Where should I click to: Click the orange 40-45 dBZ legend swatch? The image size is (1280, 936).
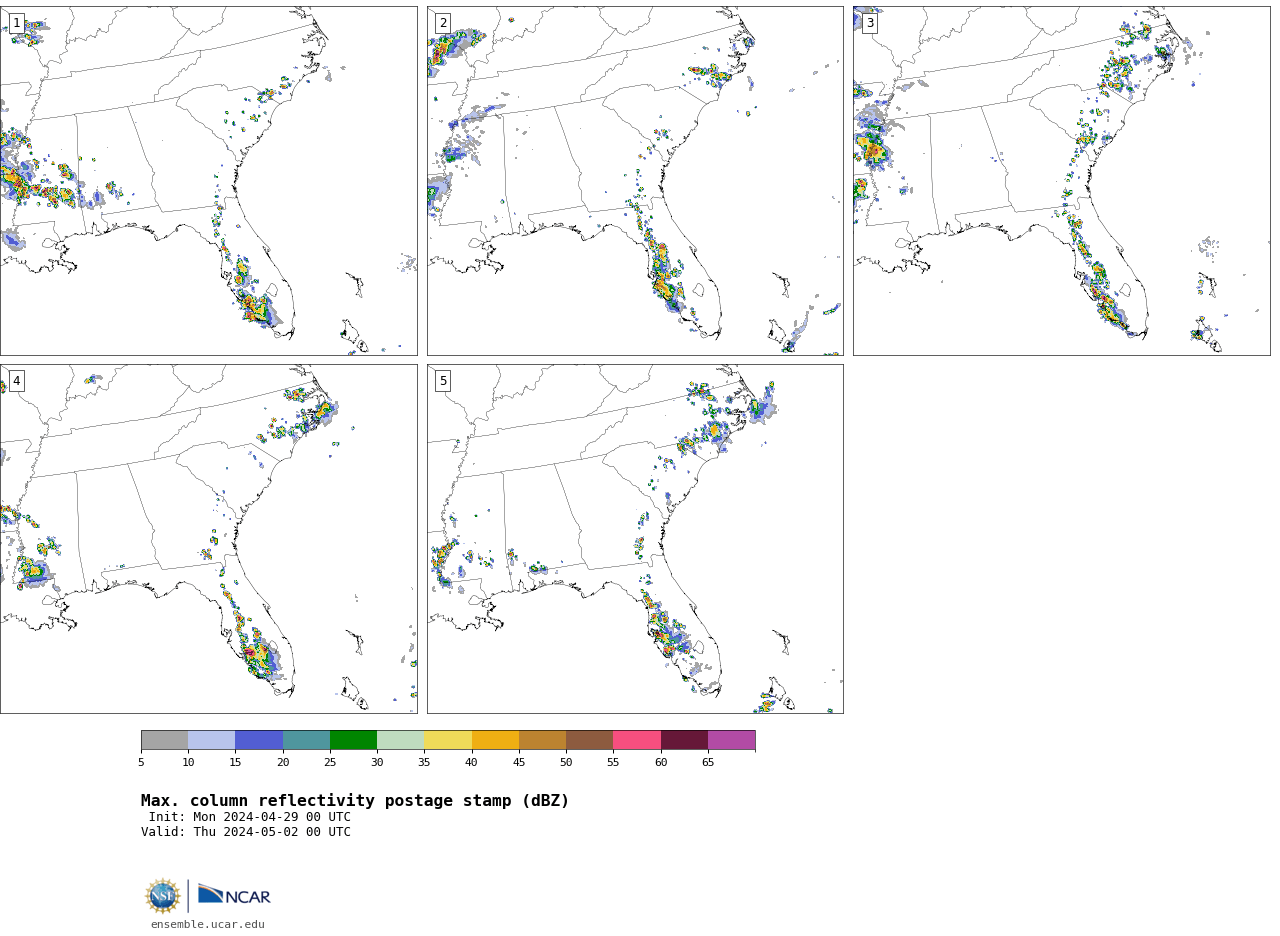[495, 740]
